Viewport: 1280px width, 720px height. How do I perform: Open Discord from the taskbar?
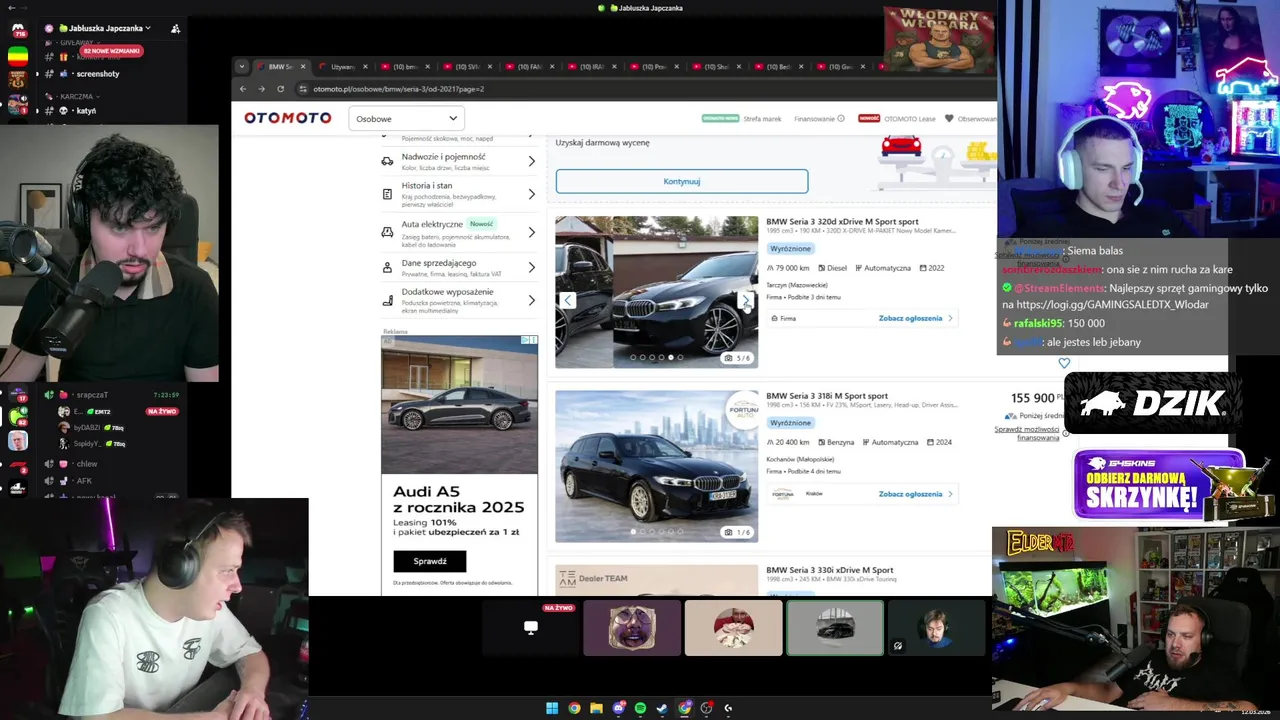pyautogui.click(x=618, y=708)
